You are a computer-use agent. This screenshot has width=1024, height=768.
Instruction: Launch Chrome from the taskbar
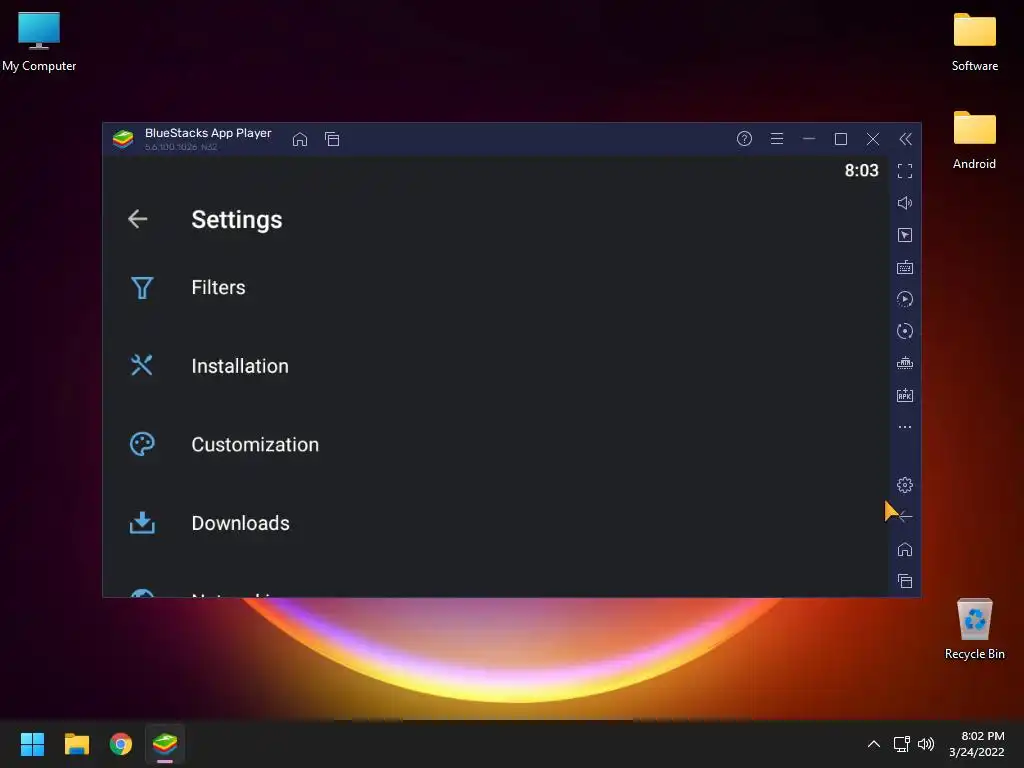(x=121, y=744)
